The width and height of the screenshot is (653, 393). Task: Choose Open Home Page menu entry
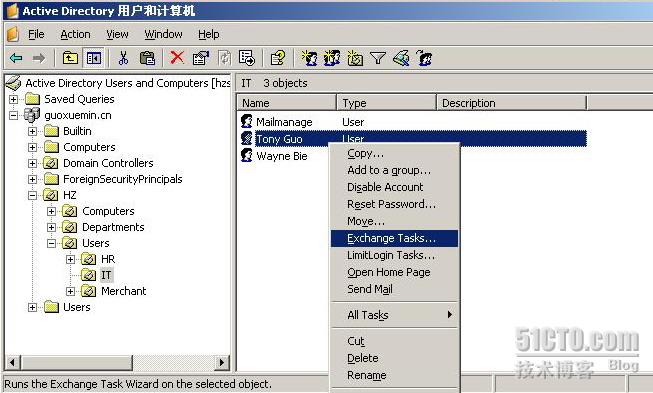(394, 272)
